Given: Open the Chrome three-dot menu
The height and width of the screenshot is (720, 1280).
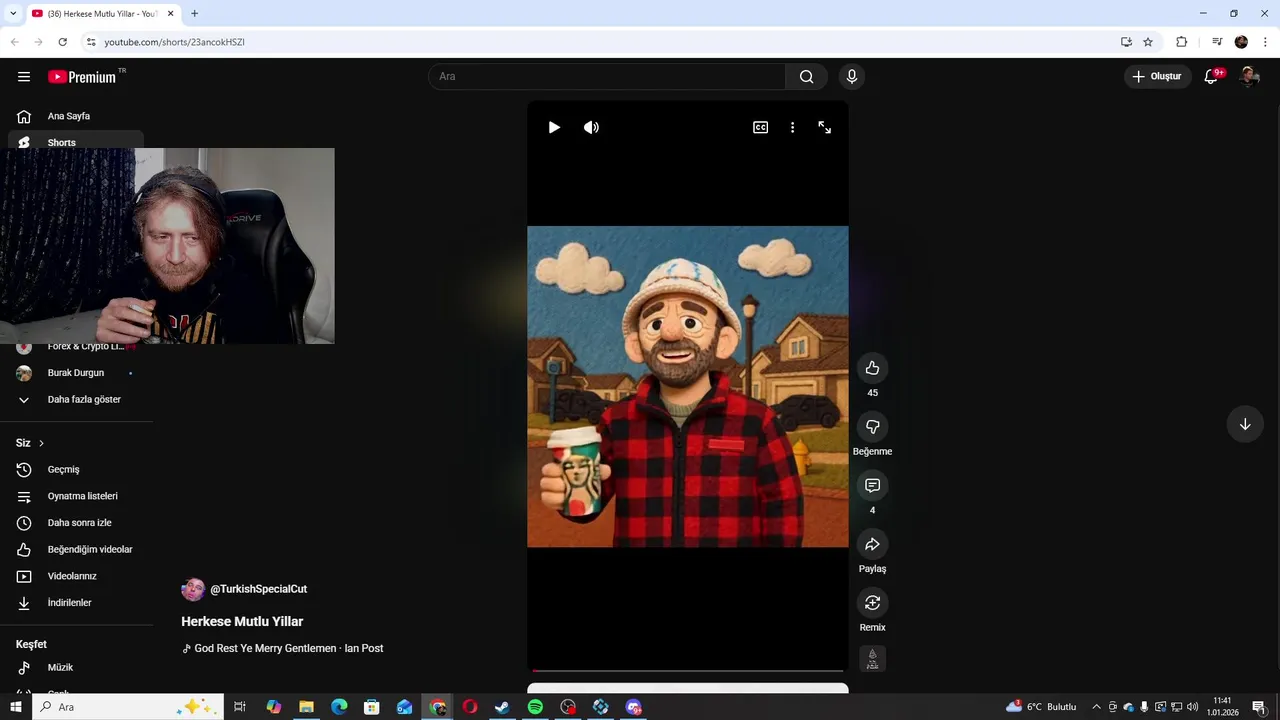Looking at the screenshot, I should pos(1266,42).
